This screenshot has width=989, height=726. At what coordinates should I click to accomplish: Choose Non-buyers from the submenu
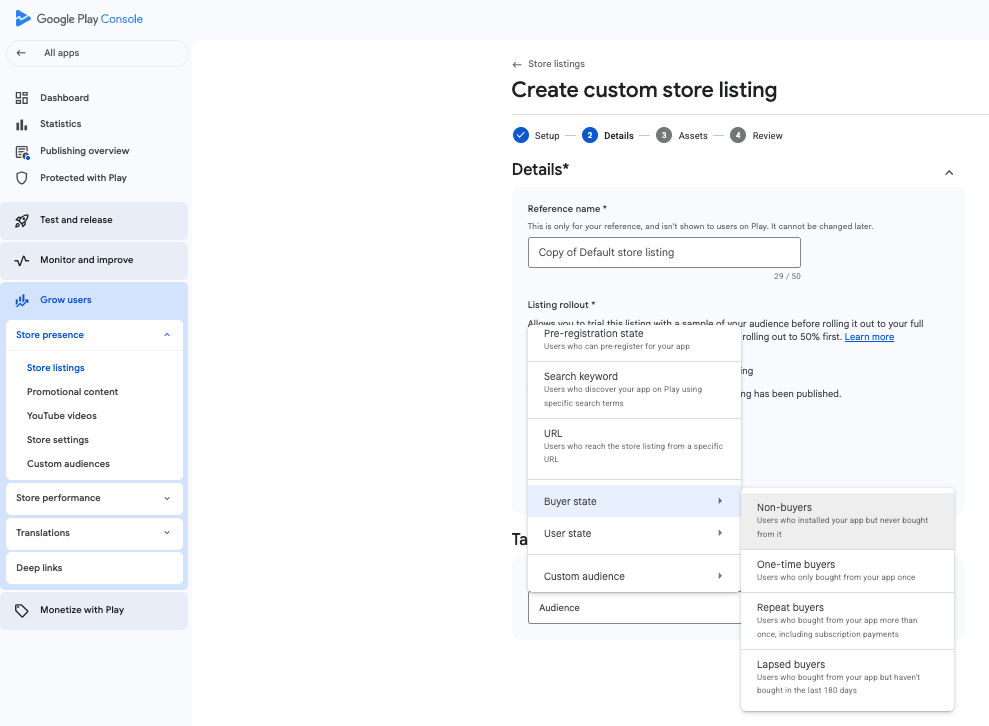tap(847, 520)
